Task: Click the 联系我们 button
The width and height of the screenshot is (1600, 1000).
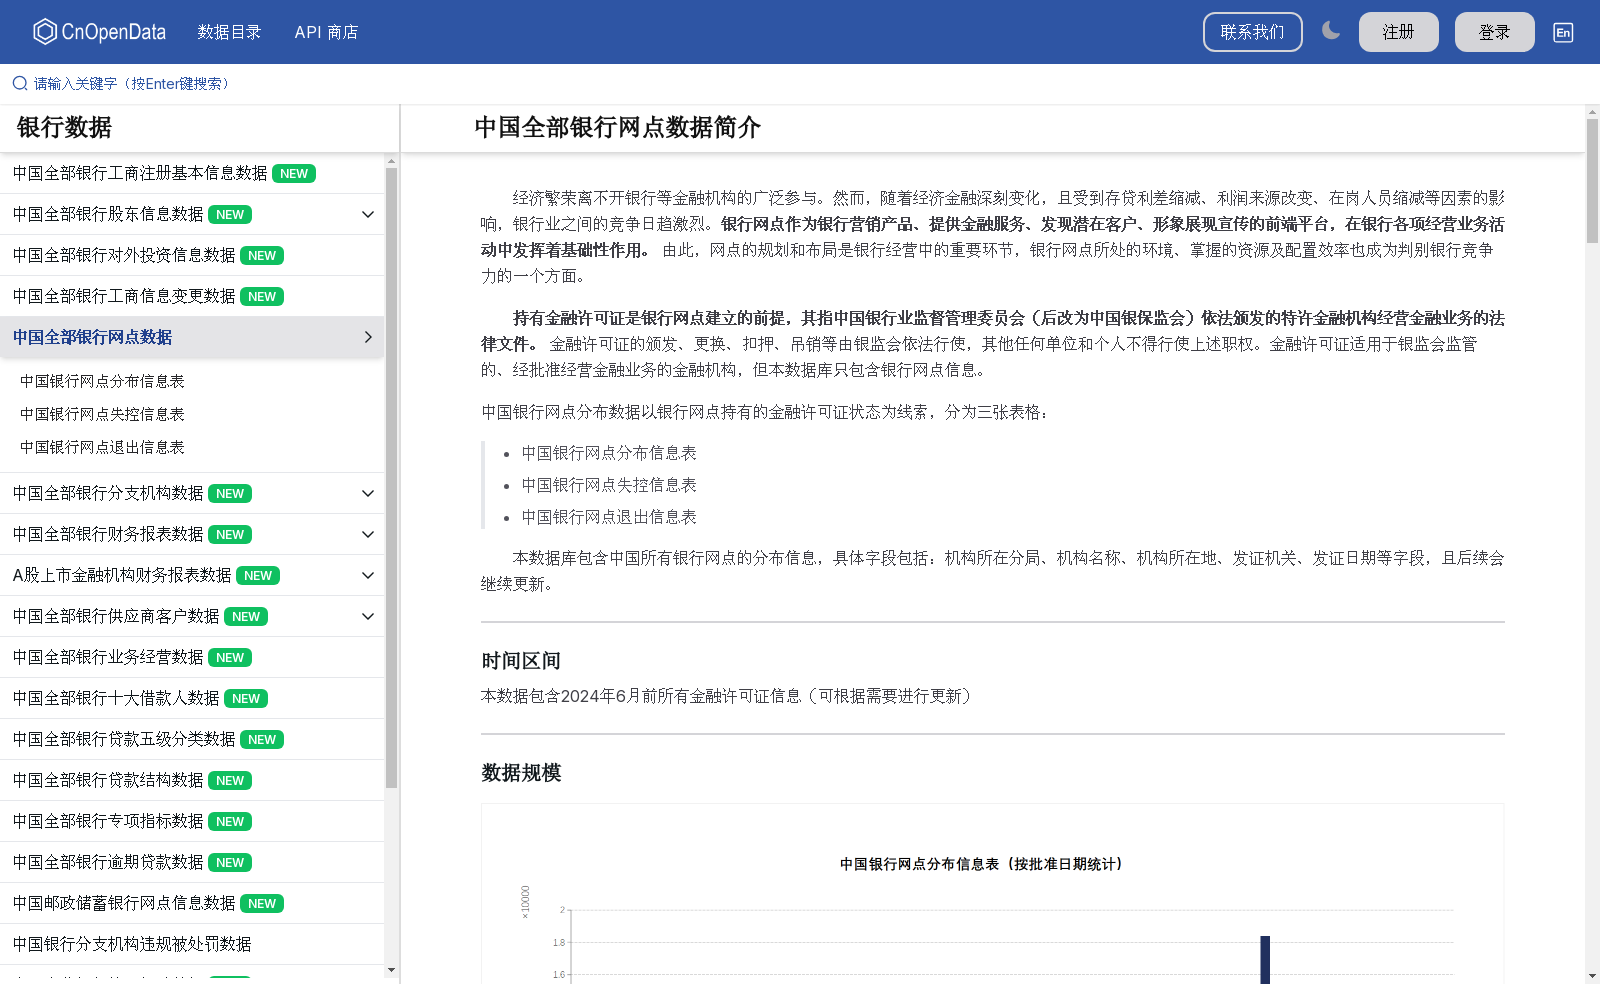Action: (1252, 32)
